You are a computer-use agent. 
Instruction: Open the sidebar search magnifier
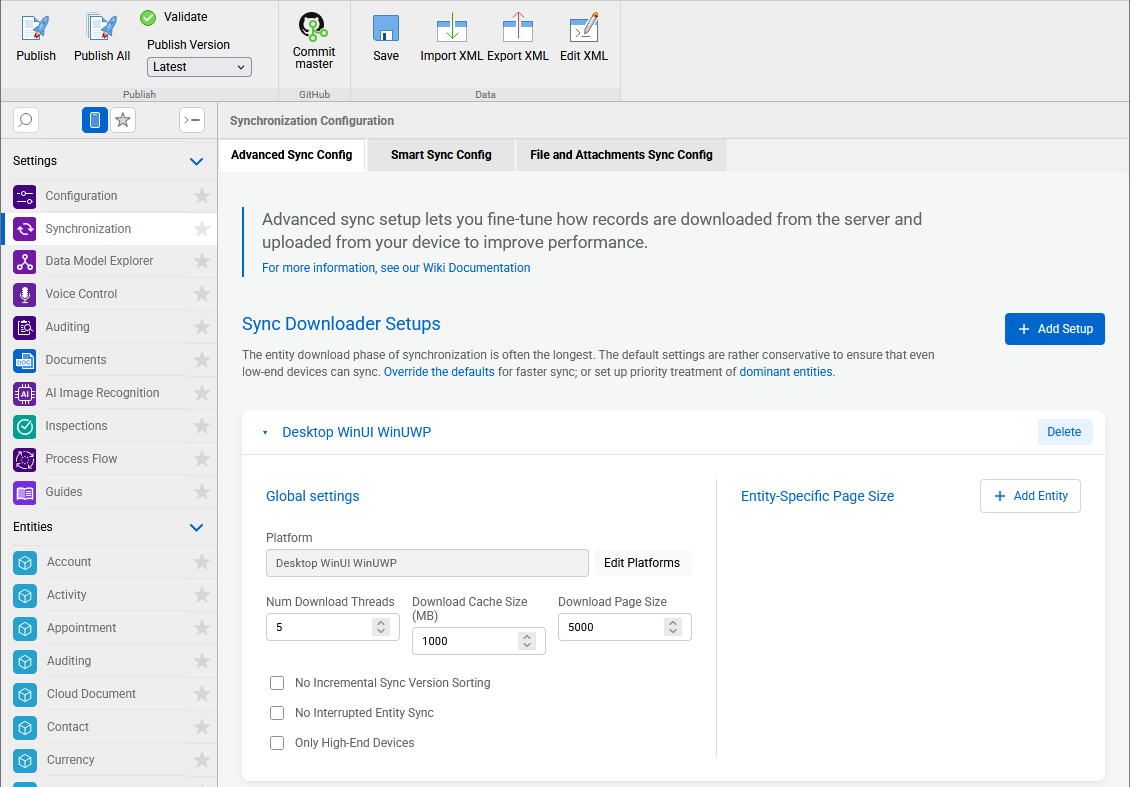(x=25, y=120)
